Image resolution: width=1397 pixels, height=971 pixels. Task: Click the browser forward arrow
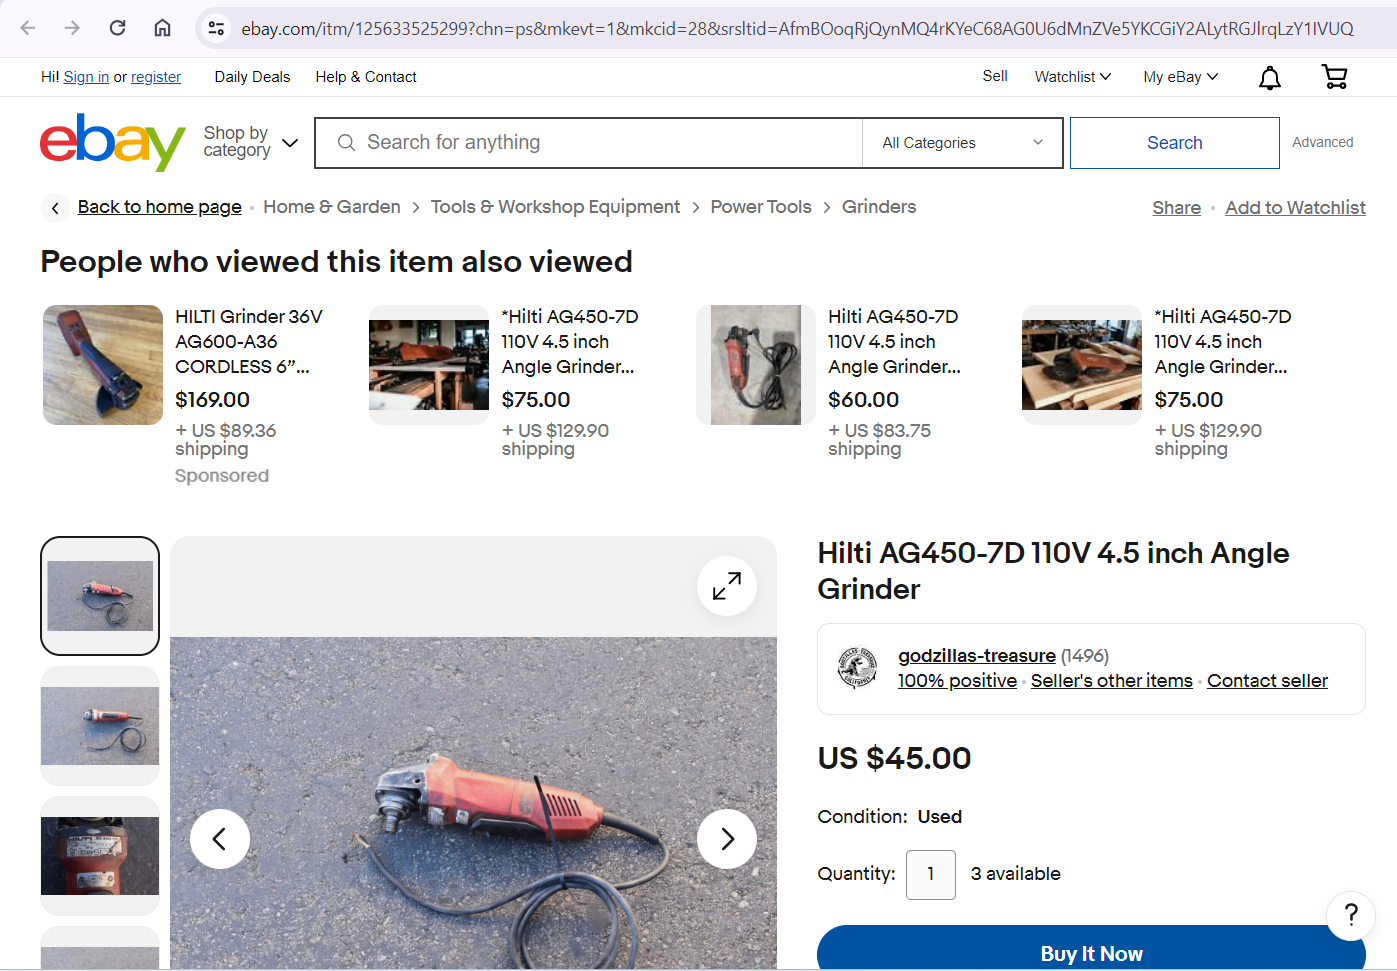[72, 28]
